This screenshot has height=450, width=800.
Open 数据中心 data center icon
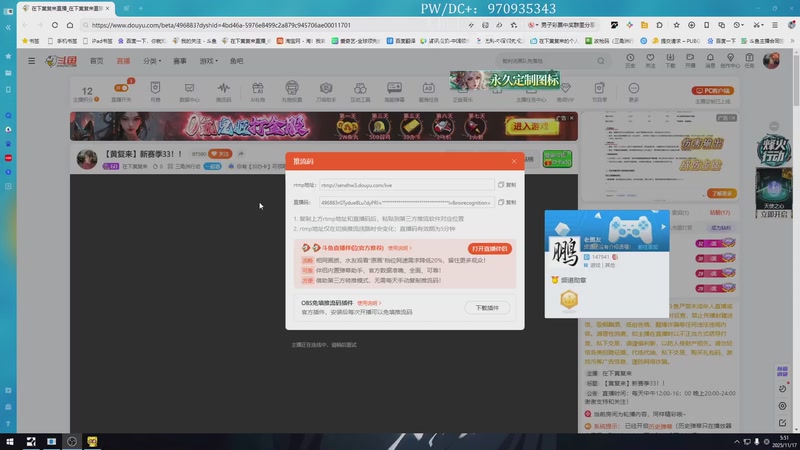[x=189, y=91]
